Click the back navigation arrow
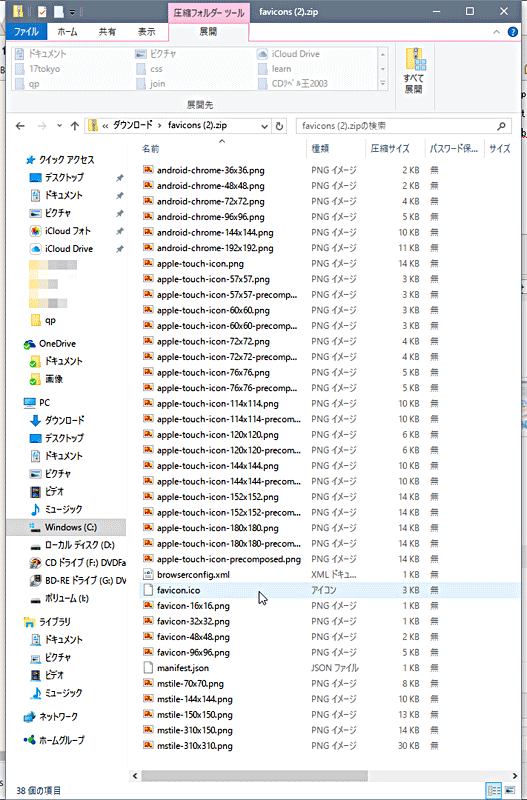 [20, 126]
